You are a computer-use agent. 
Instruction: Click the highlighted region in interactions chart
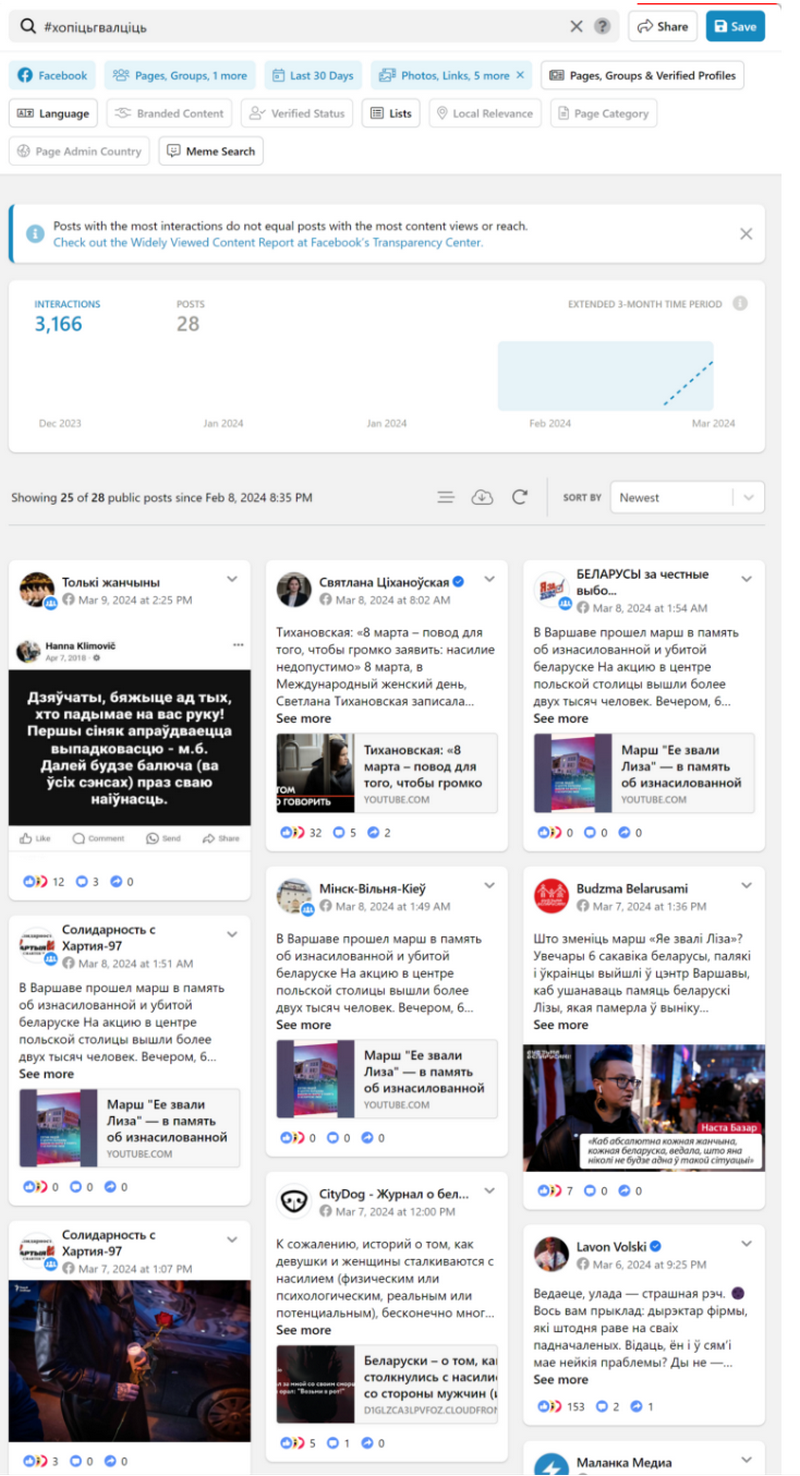coord(605,375)
